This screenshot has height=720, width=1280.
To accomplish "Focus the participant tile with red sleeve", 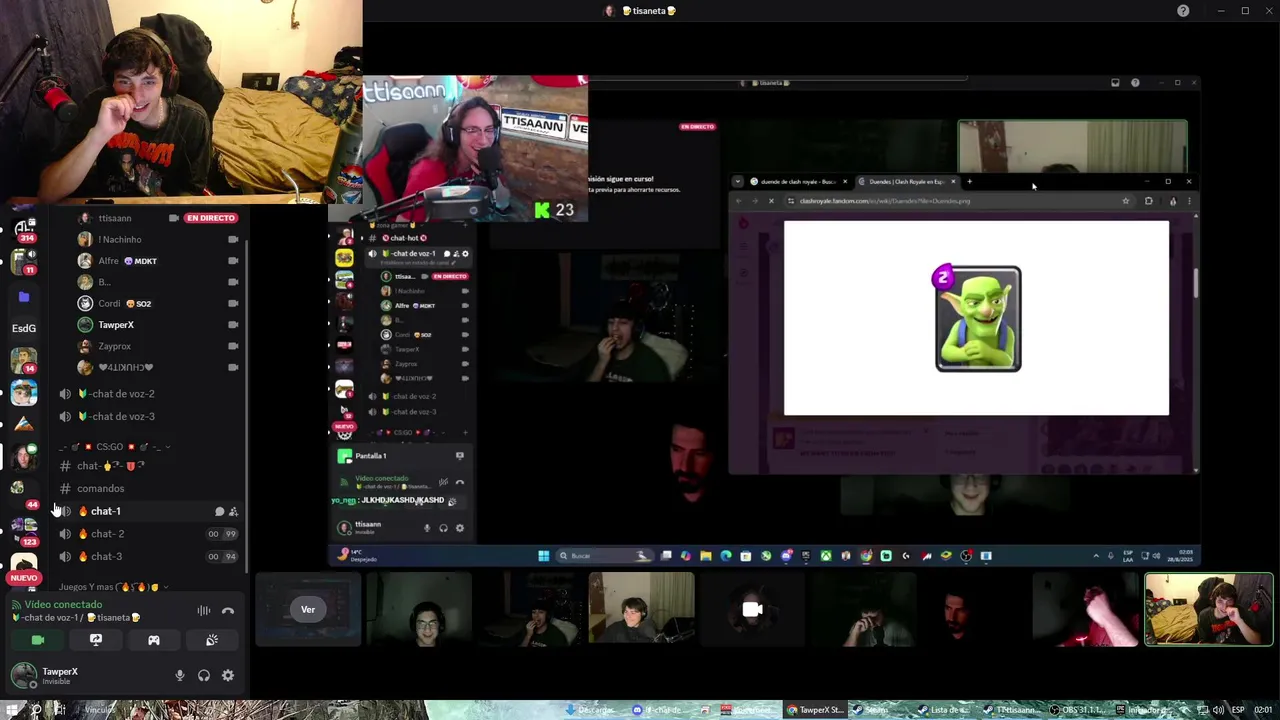I will point(1086,608).
